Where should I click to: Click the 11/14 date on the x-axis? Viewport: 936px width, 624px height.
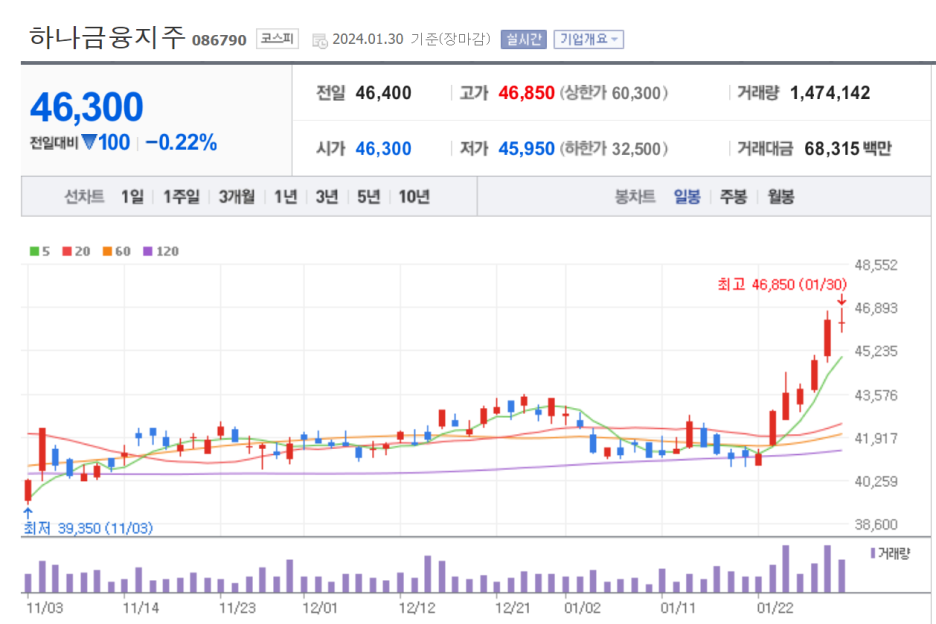141,608
